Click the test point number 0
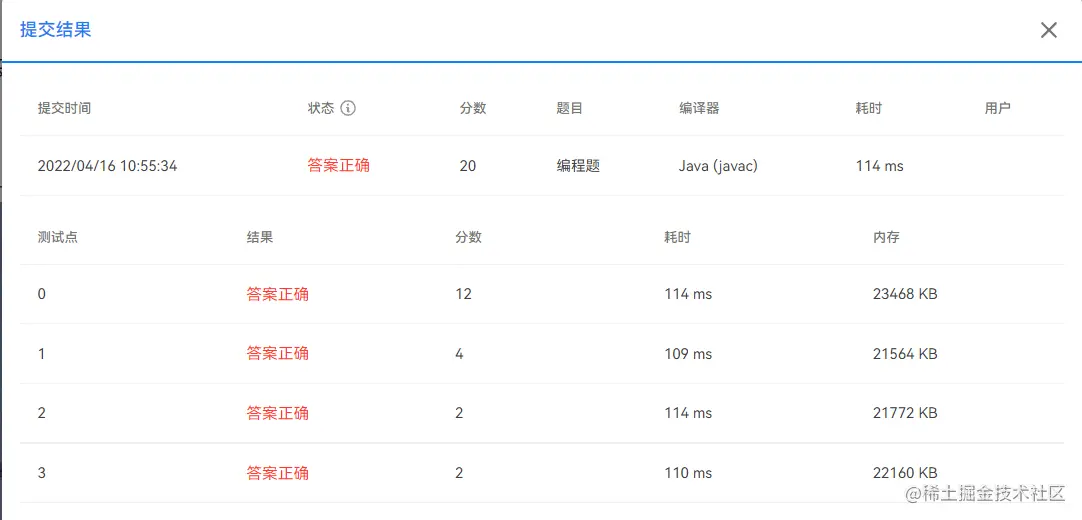This screenshot has height=520, width=1082. point(41,294)
